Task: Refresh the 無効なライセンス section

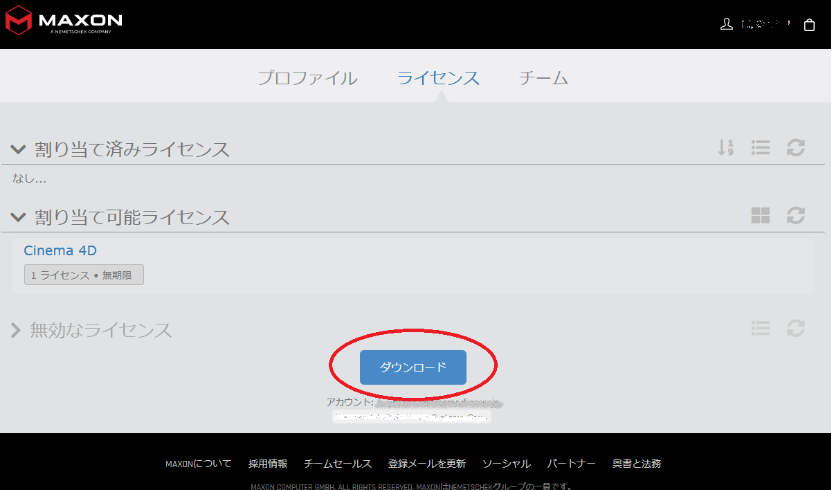Action: [795, 328]
